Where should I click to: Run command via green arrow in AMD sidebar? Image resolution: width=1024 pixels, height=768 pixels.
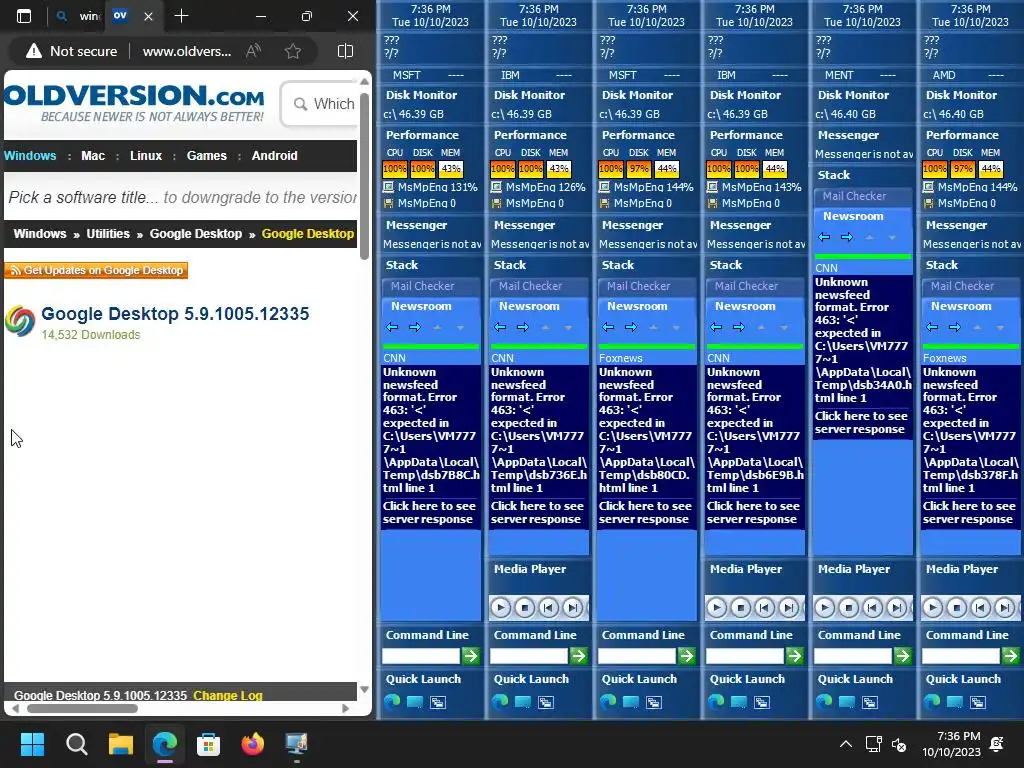(1011, 655)
